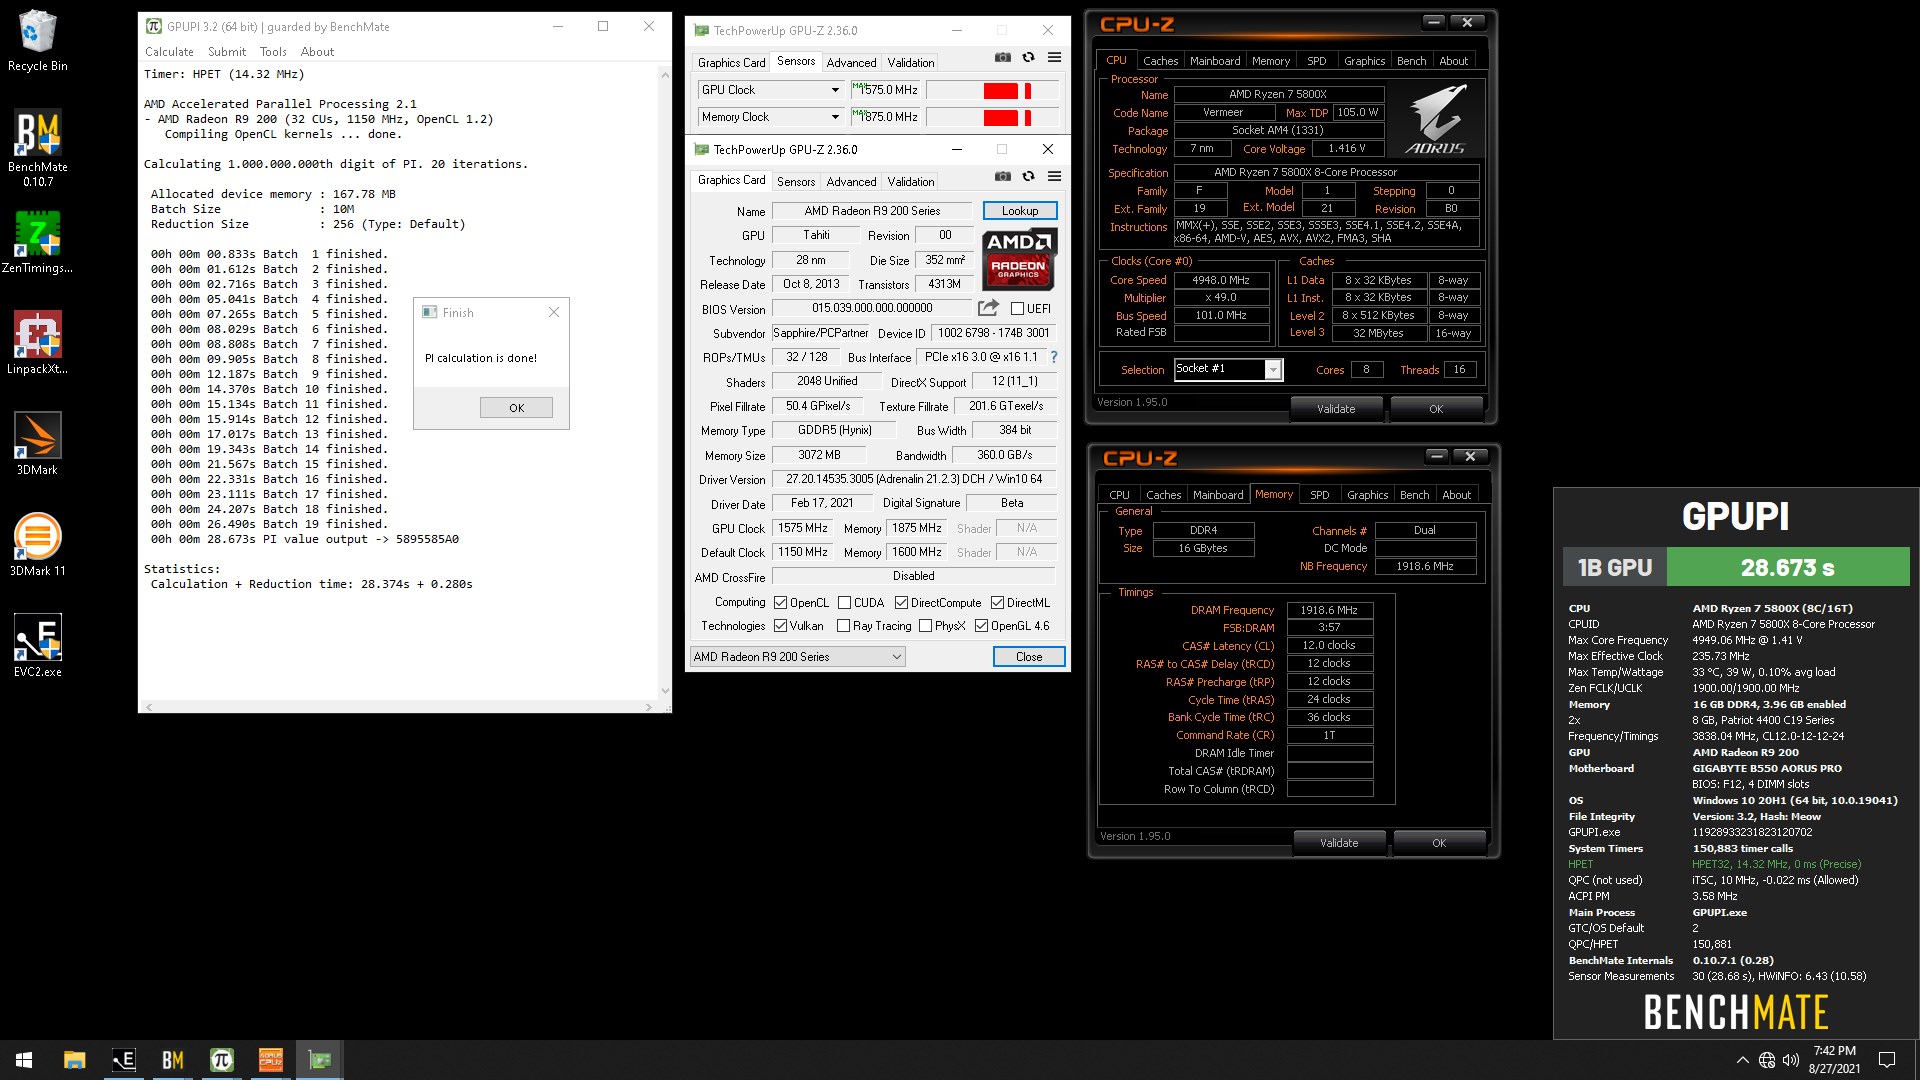Toggle the UEFI checkbox
The height and width of the screenshot is (1080, 1920).
[1017, 309]
